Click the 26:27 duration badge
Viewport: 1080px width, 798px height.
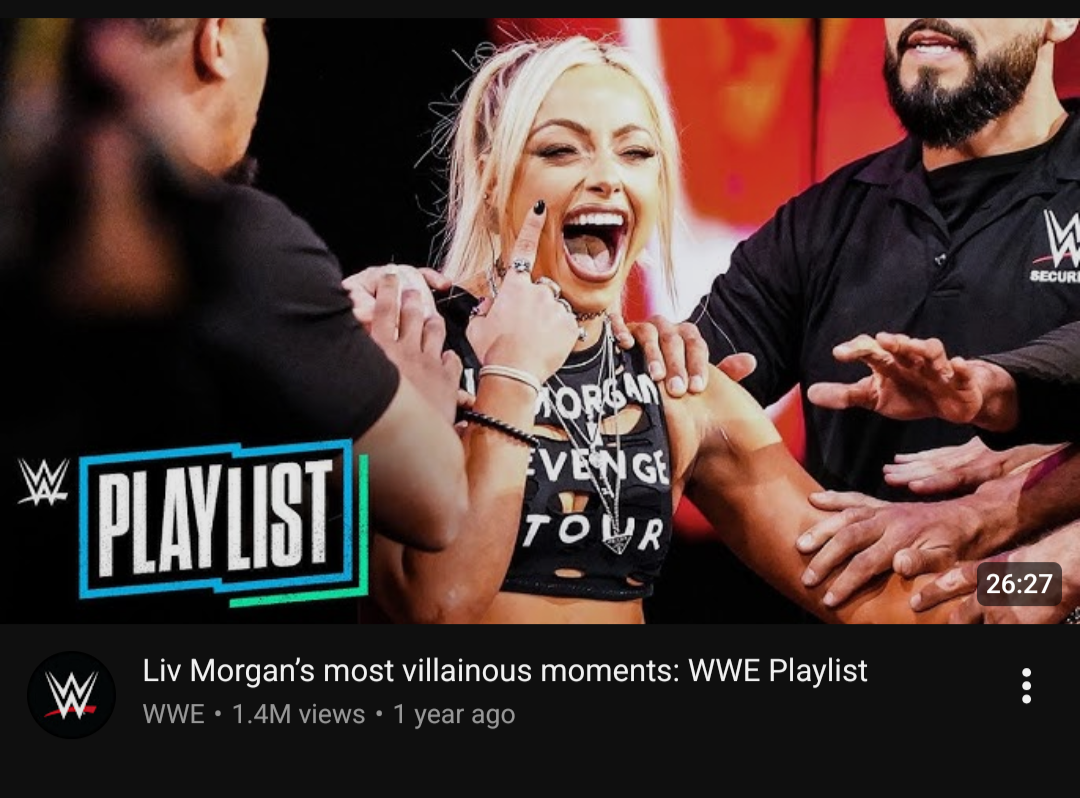pos(1019,585)
